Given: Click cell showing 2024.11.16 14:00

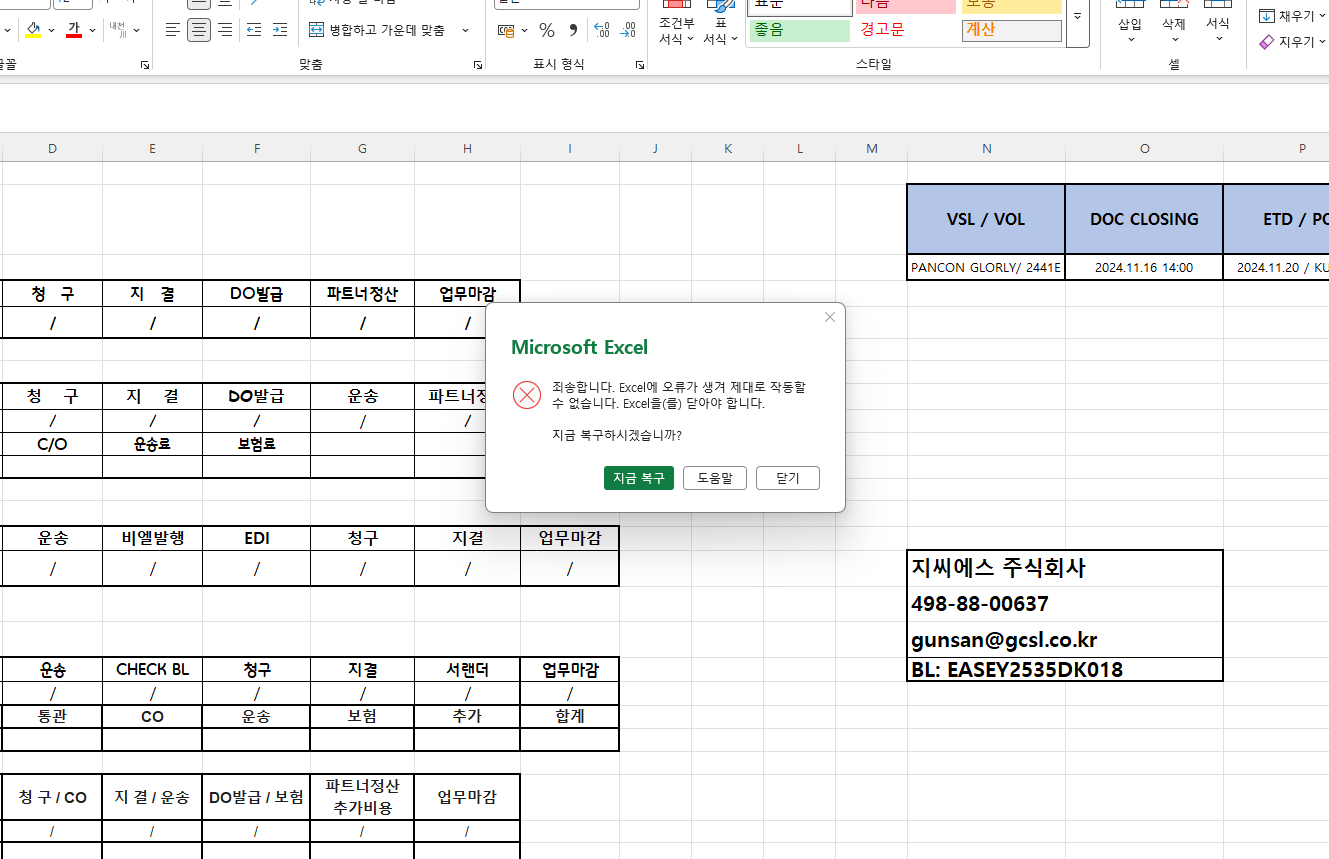Looking at the screenshot, I should [x=1144, y=267].
